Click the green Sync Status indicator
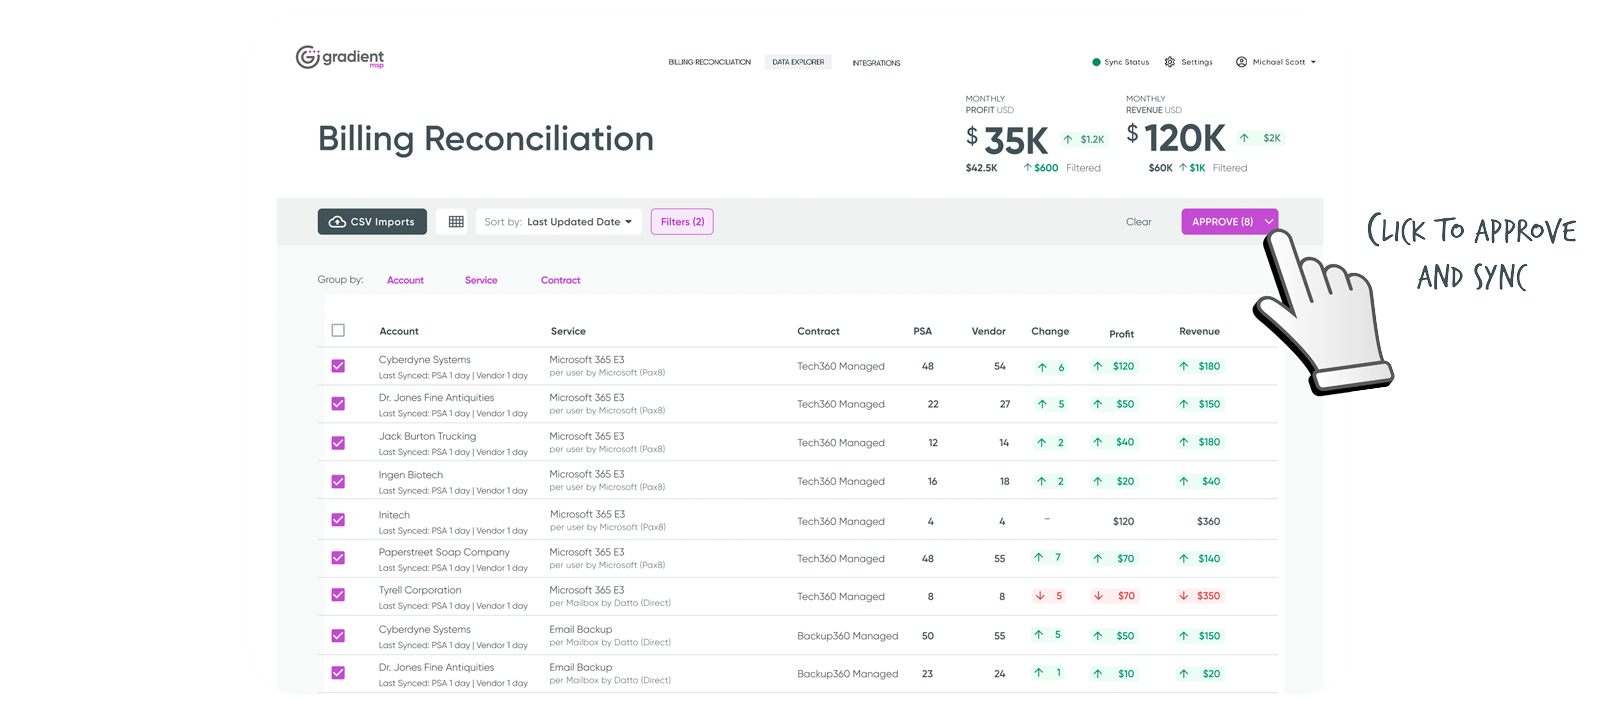 1096,62
